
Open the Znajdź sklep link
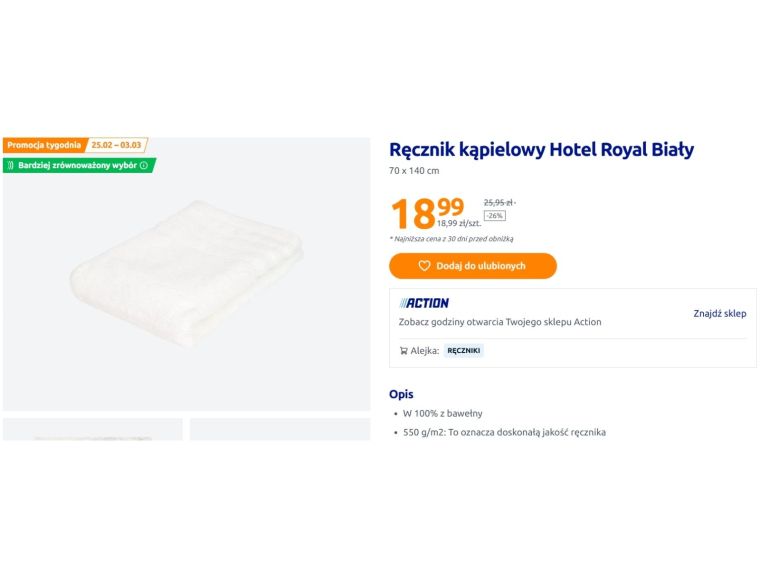[720, 313]
